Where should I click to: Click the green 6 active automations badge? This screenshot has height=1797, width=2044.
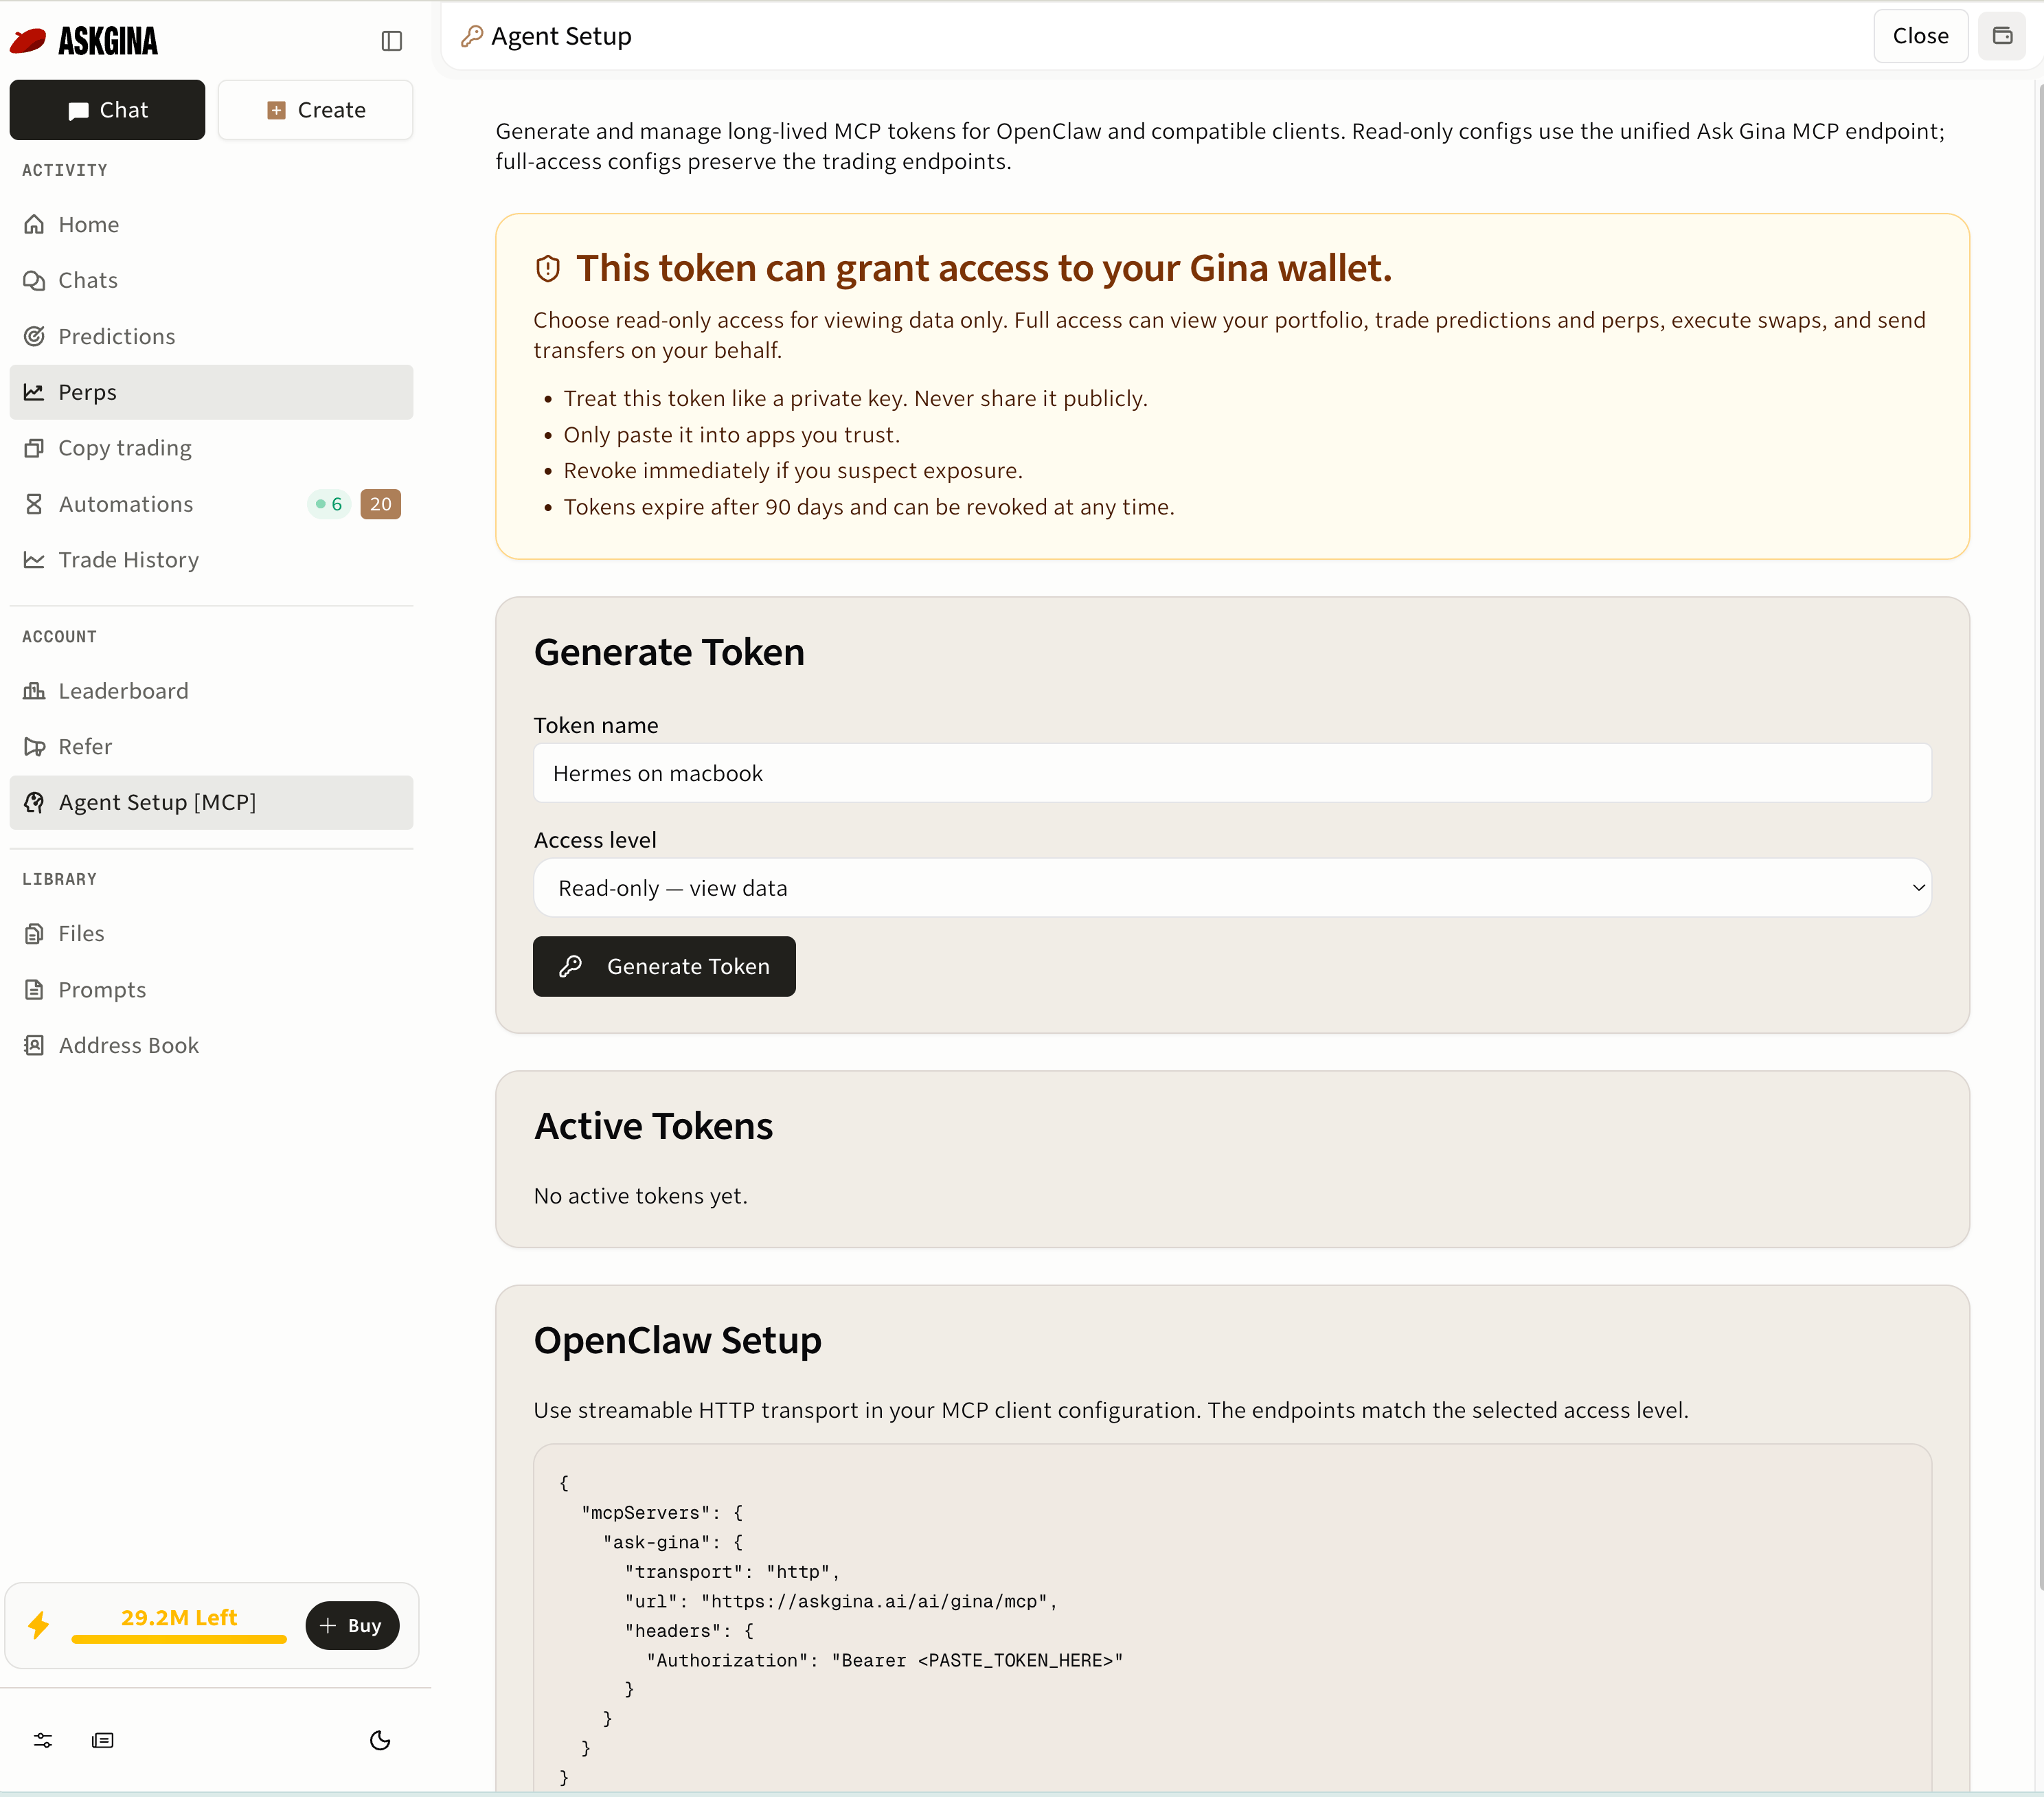[329, 504]
